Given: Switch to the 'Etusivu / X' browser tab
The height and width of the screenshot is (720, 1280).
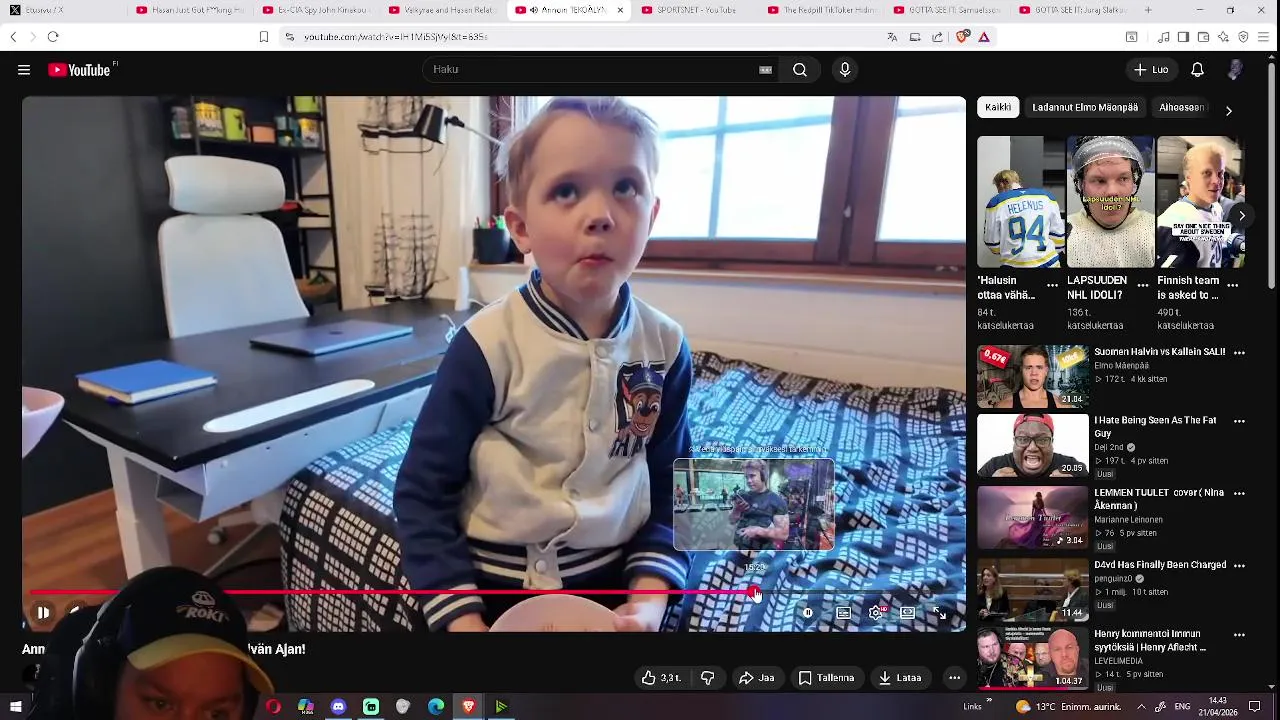Looking at the screenshot, I should (x=64, y=10).
